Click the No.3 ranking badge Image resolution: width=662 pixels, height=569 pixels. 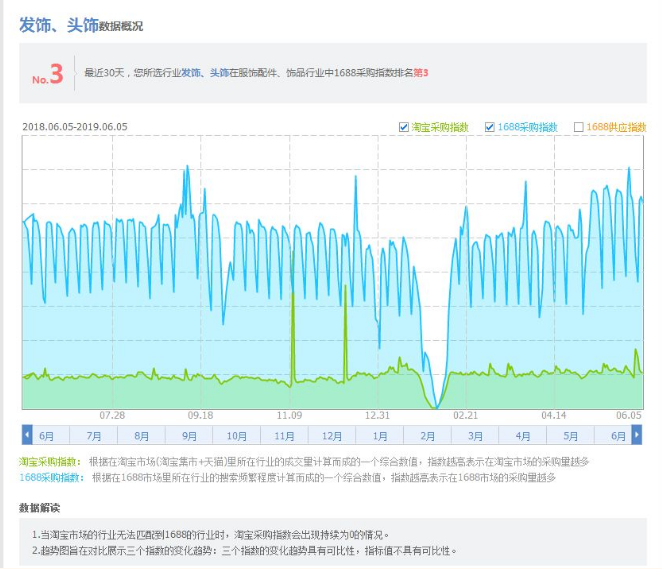(47, 74)
